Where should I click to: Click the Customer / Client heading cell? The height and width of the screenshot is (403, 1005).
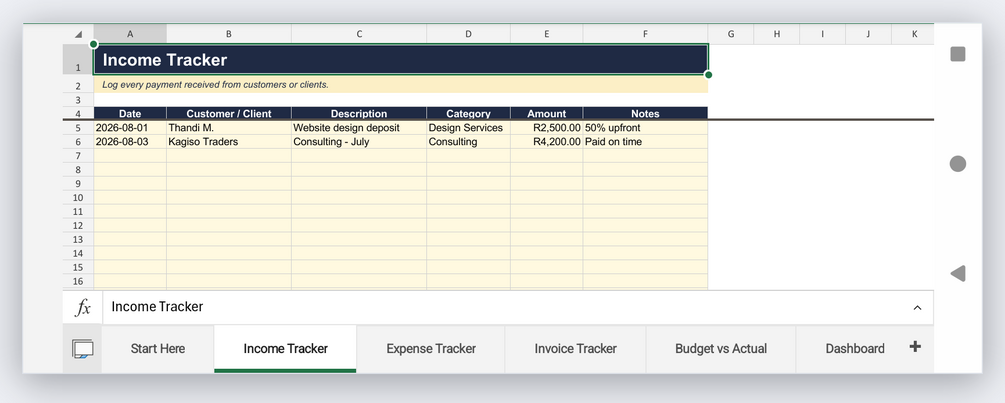tap(229, 113)
